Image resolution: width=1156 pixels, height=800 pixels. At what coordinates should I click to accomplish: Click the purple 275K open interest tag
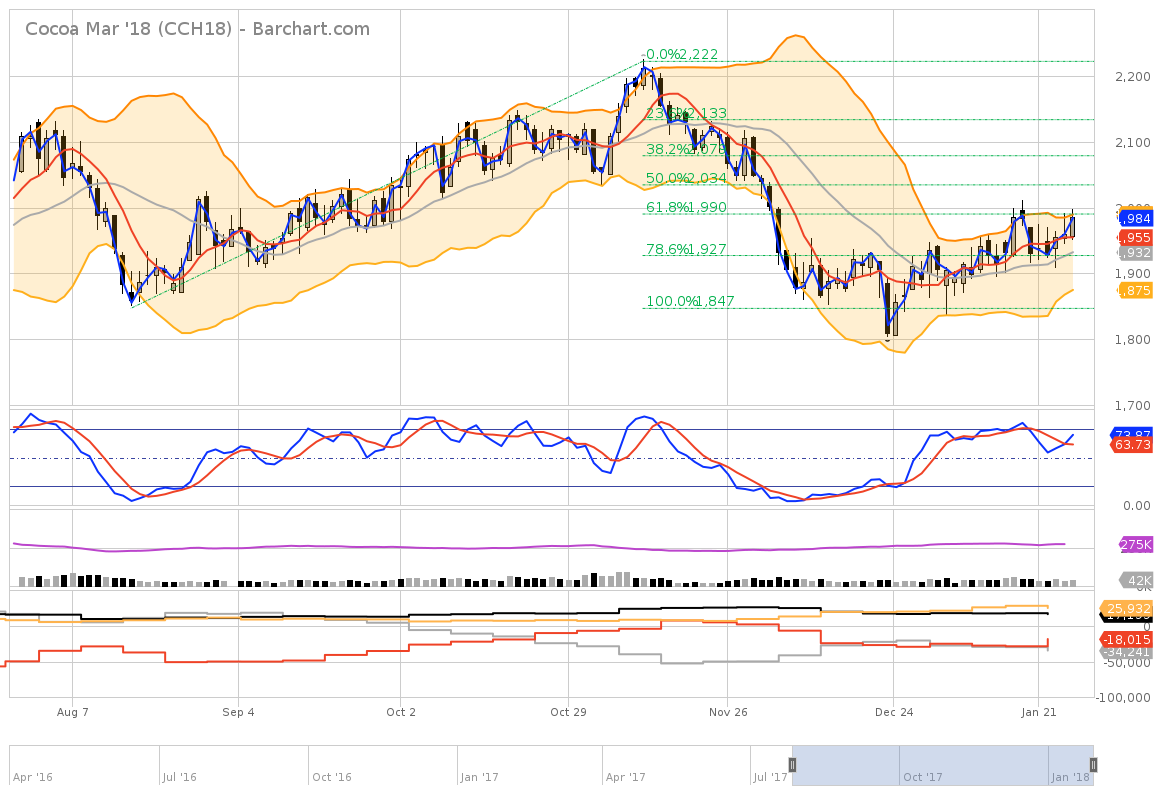click(x=1135, y=544)
